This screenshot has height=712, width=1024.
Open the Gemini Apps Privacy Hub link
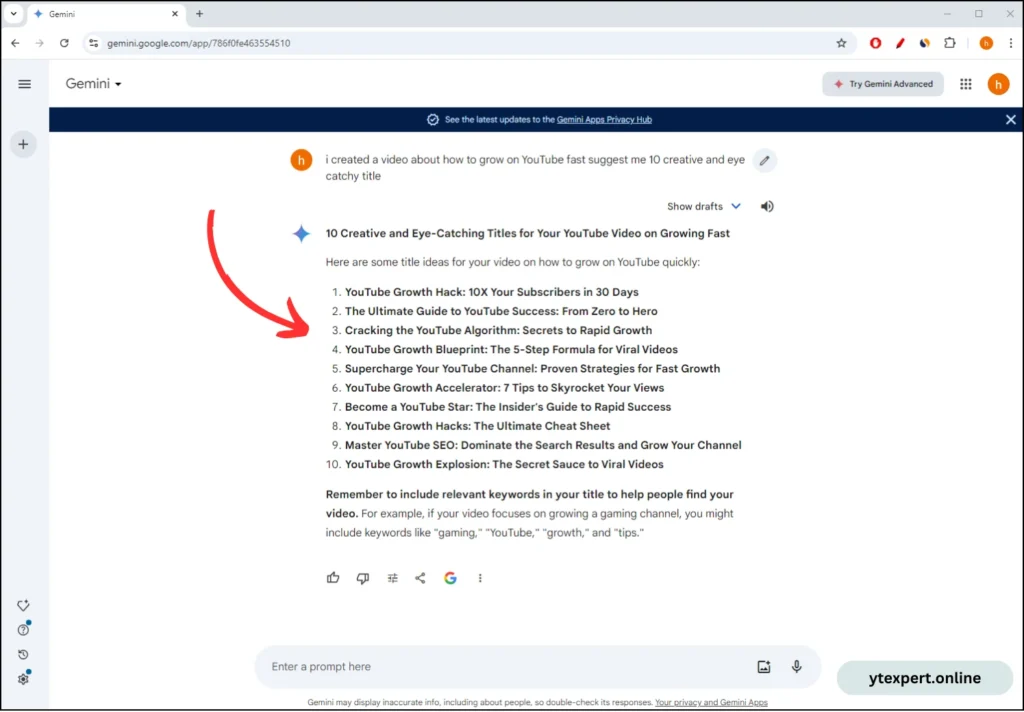pyautogui.click(x=604, y=119)
